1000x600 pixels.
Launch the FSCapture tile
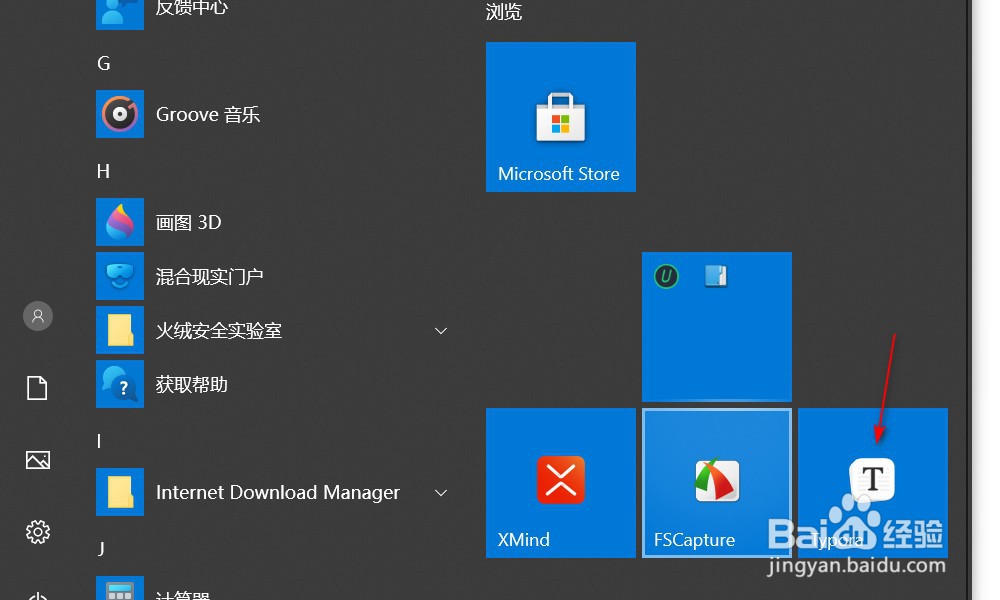tap(717, 483)
